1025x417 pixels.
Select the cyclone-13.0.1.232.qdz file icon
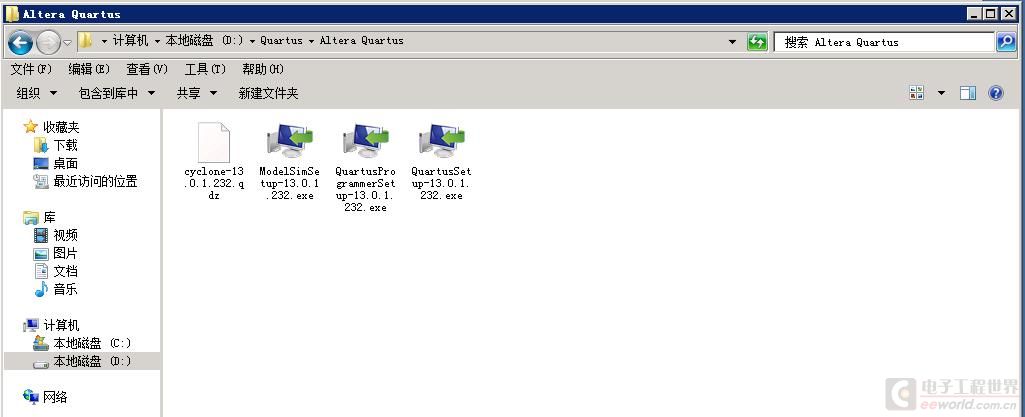214,142
